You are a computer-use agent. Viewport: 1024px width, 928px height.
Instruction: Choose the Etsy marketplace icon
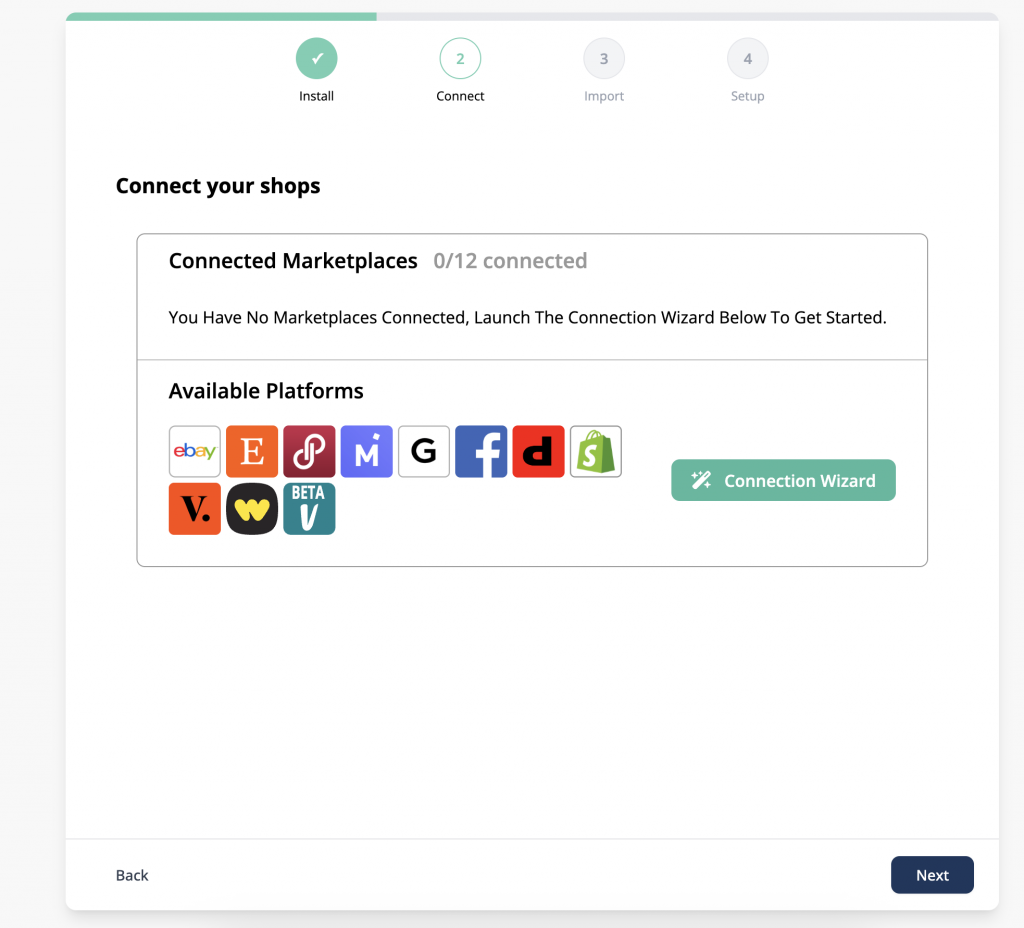click(252, 452)
